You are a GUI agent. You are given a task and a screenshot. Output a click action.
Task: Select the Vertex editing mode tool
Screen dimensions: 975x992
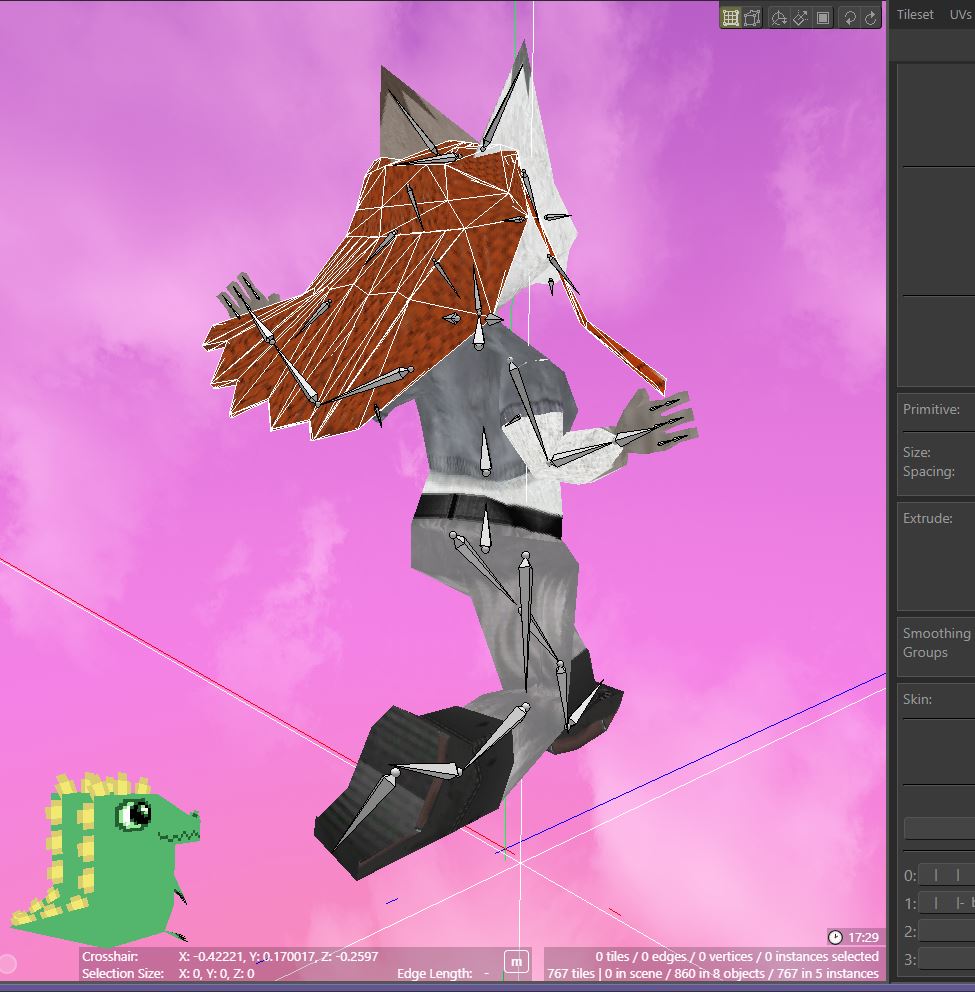point(753,17)
